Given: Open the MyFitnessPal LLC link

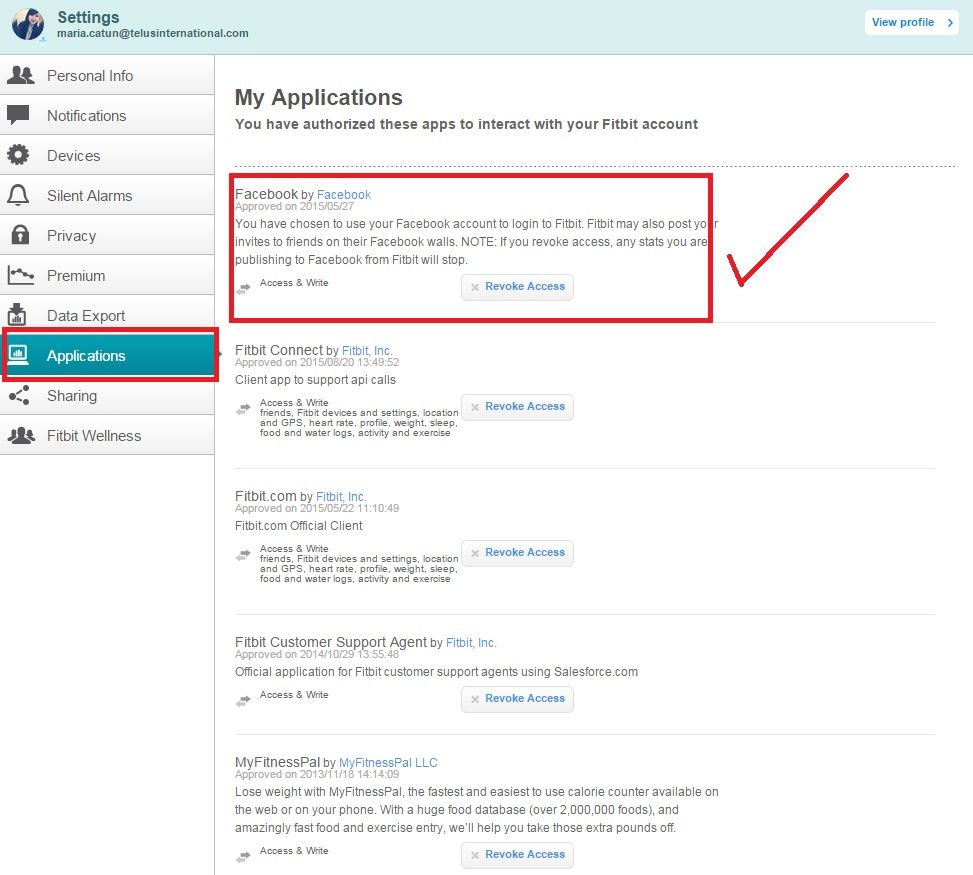Looking at the screenshot, I should click(388, 763).
